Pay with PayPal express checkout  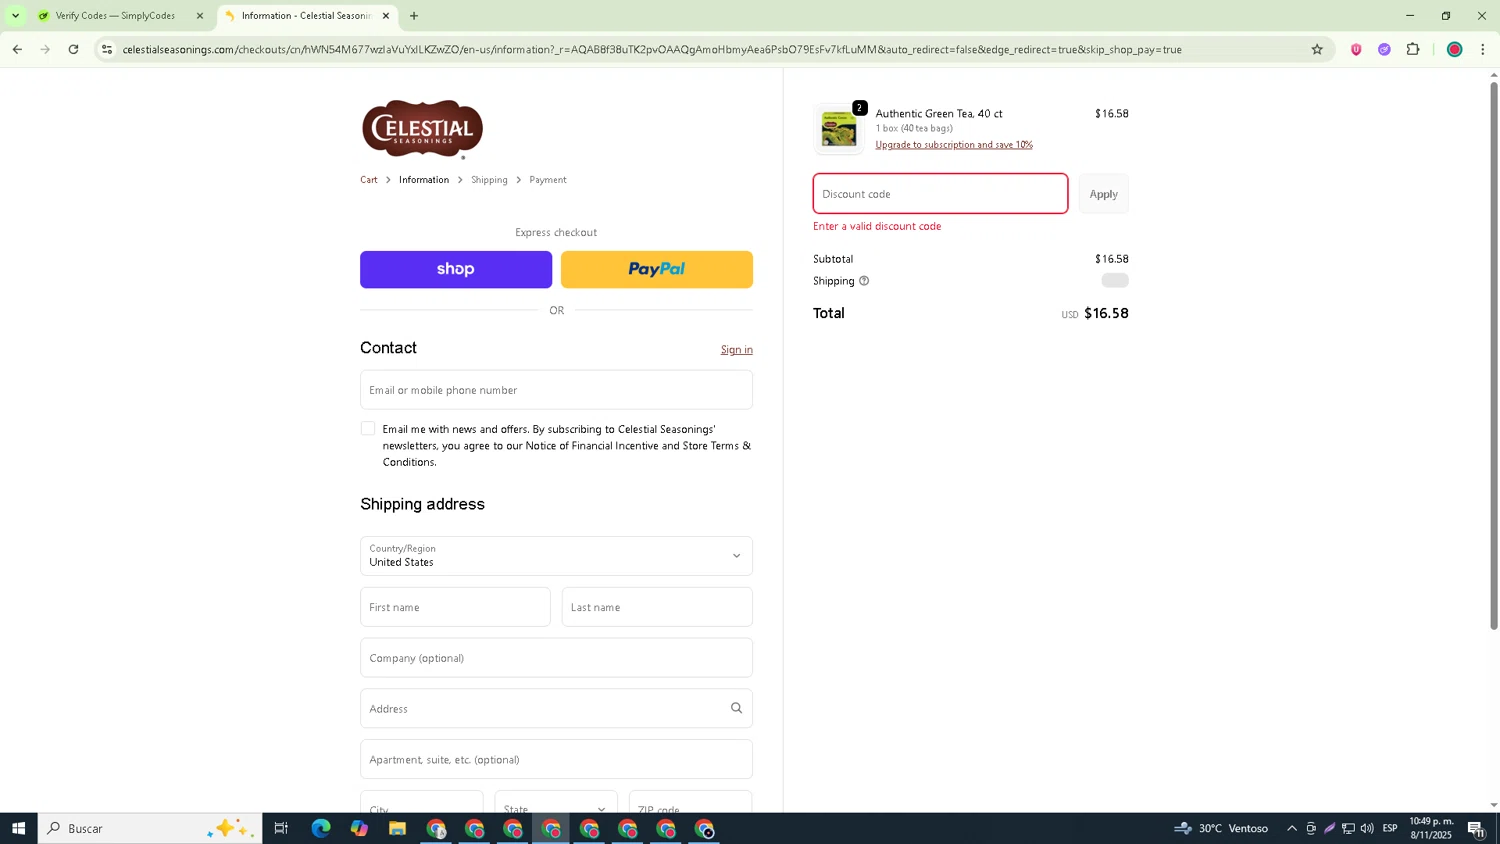[x=657, y=270]
